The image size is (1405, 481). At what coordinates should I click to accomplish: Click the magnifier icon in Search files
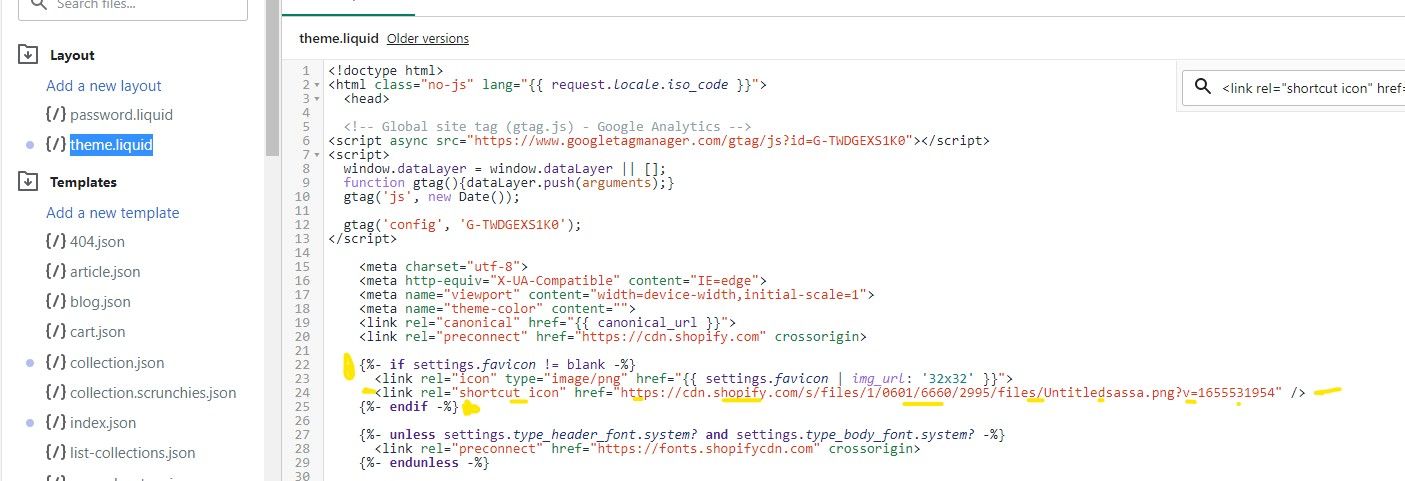37,4
